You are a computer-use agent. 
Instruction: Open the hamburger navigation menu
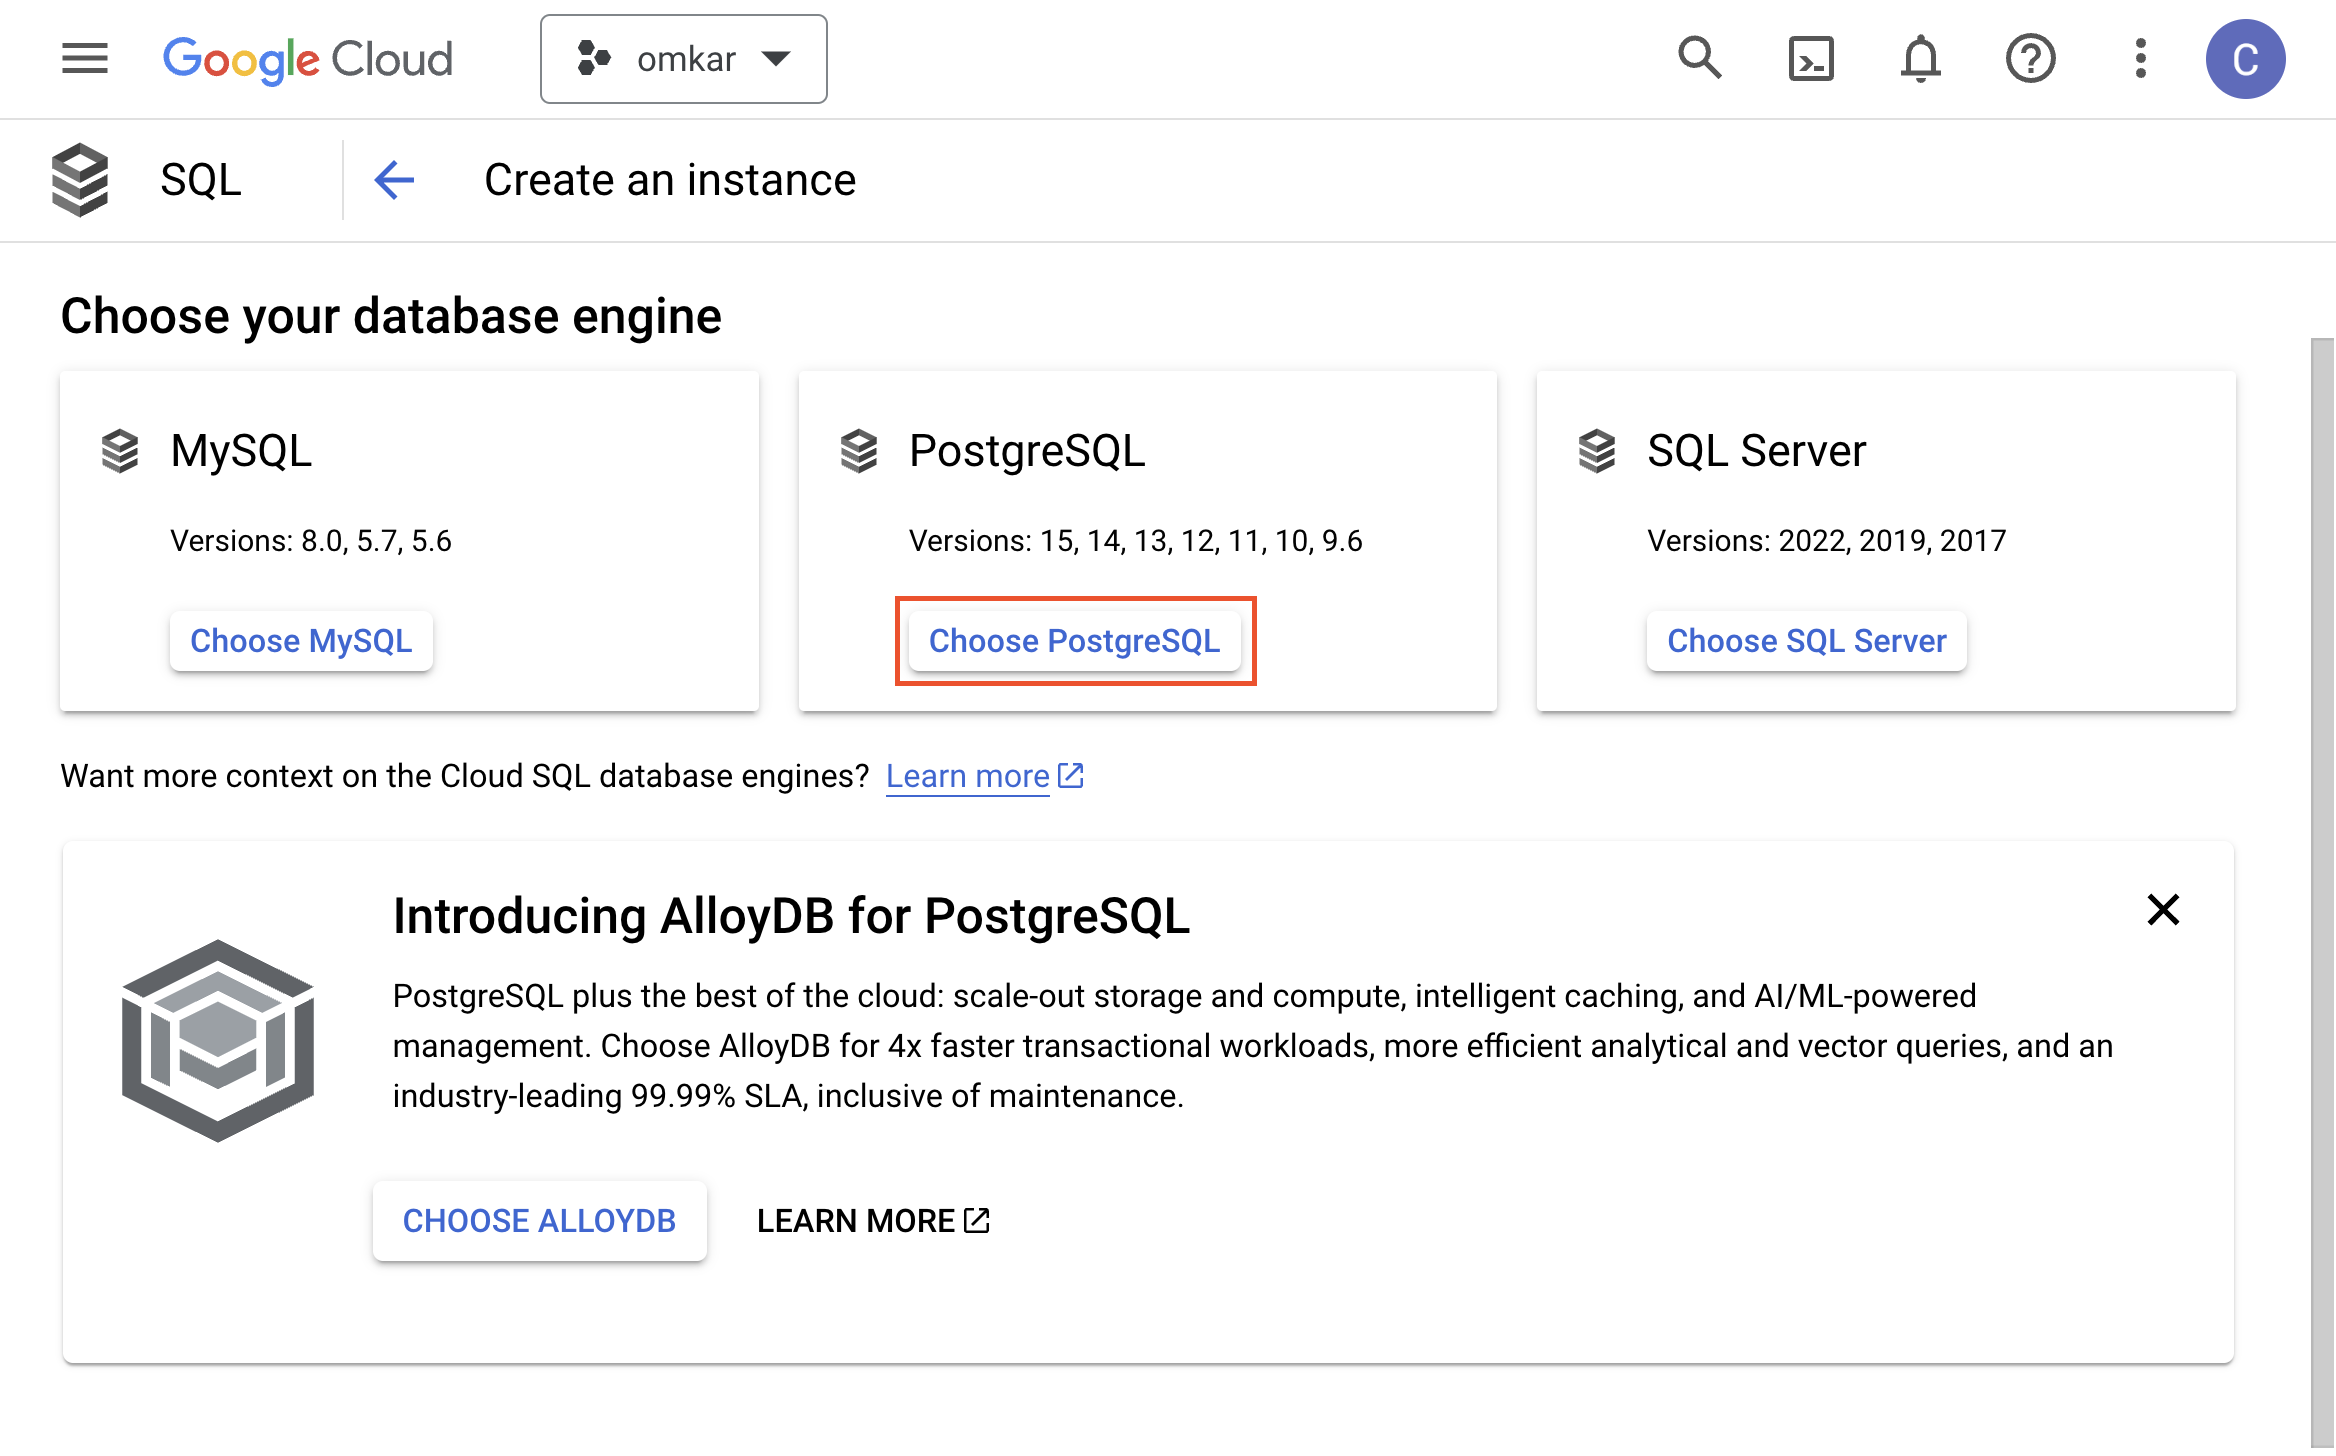(x=84, y=59)
